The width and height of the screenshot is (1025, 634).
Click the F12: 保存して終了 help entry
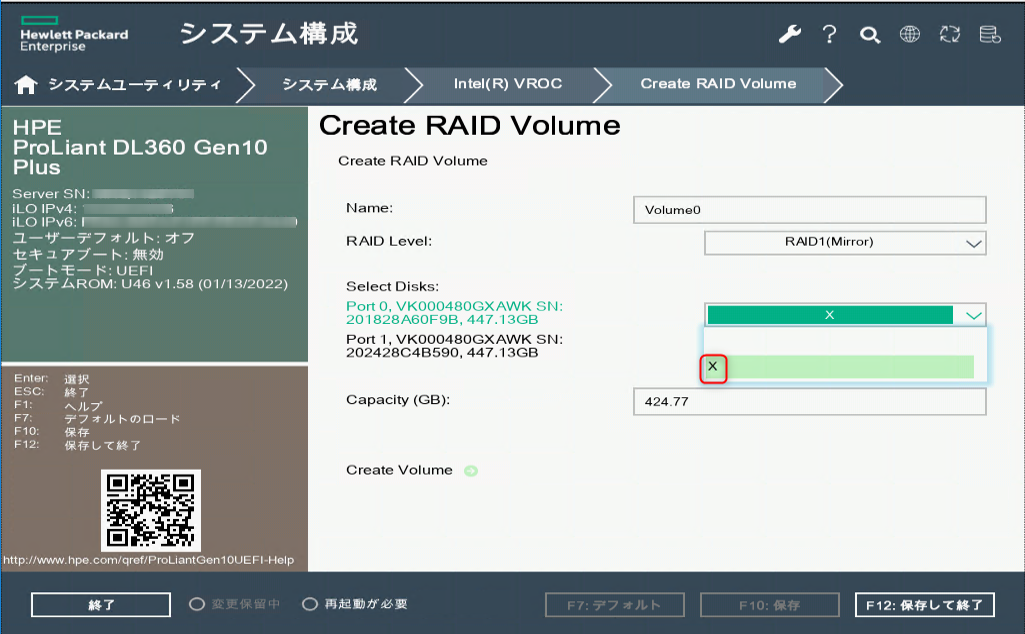click(78, 445)
